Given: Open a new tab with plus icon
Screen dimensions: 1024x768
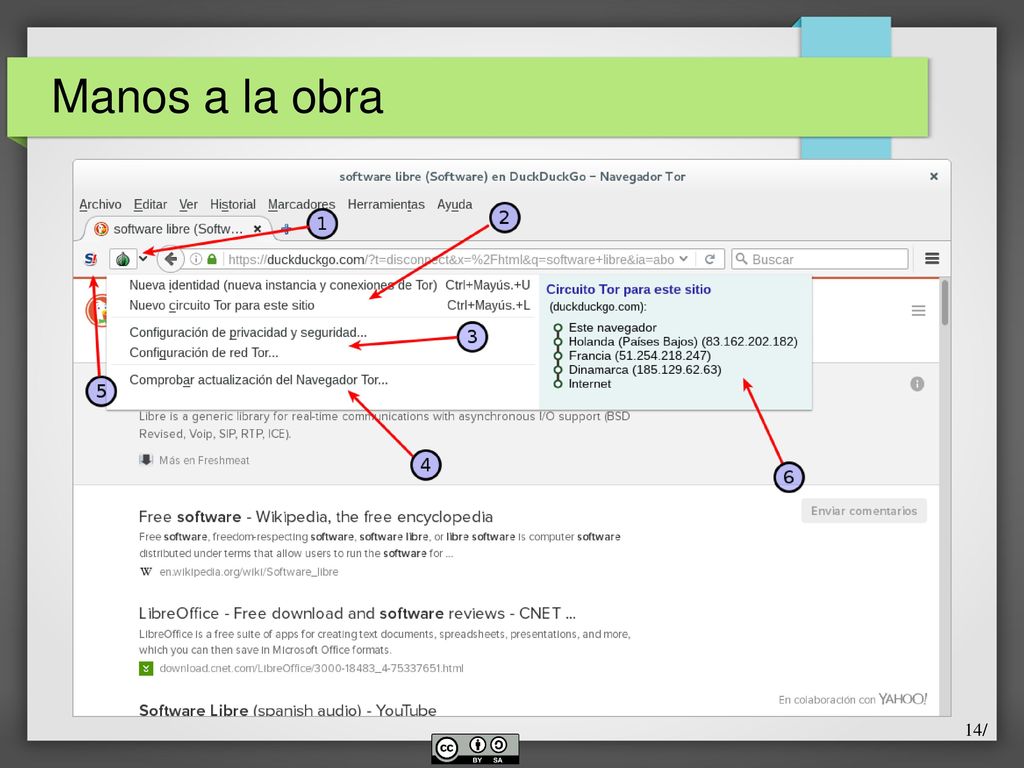Looking at the screenshot, I should pyautogui.click(x=285, y=229).
